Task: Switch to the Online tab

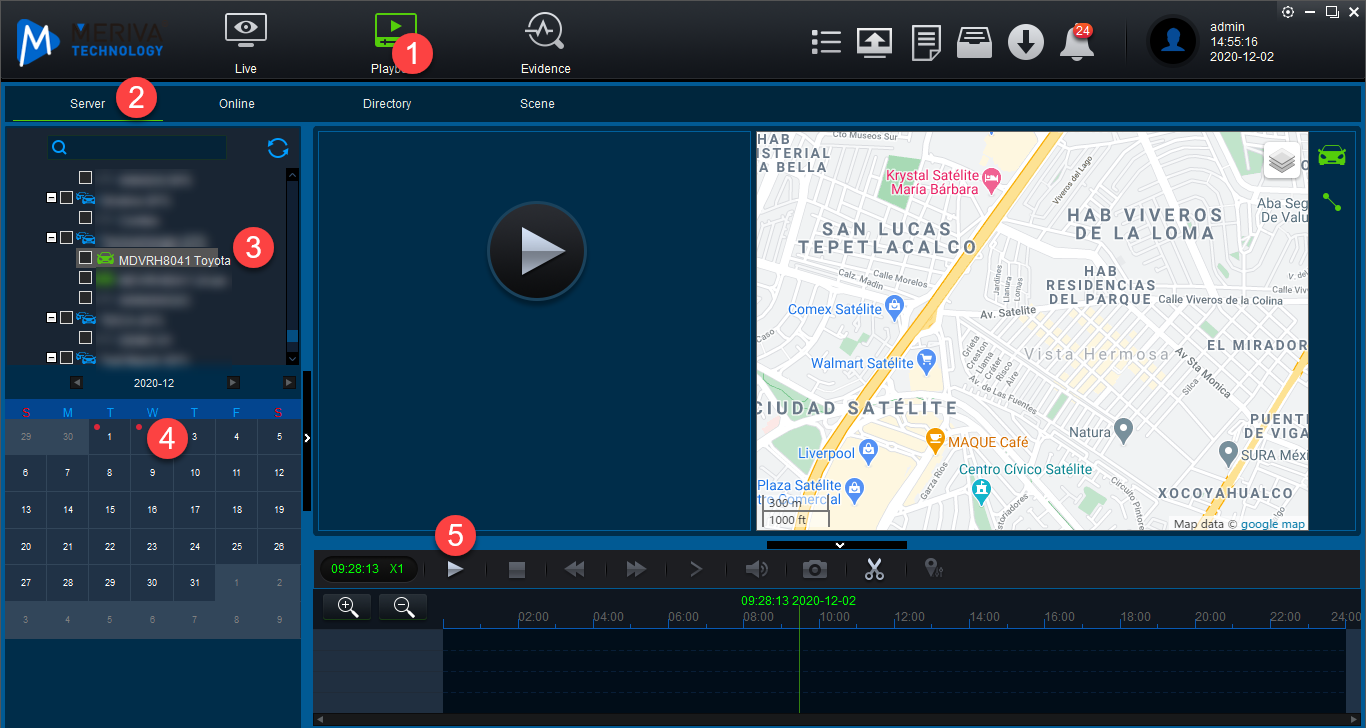Action: point(237,104)
